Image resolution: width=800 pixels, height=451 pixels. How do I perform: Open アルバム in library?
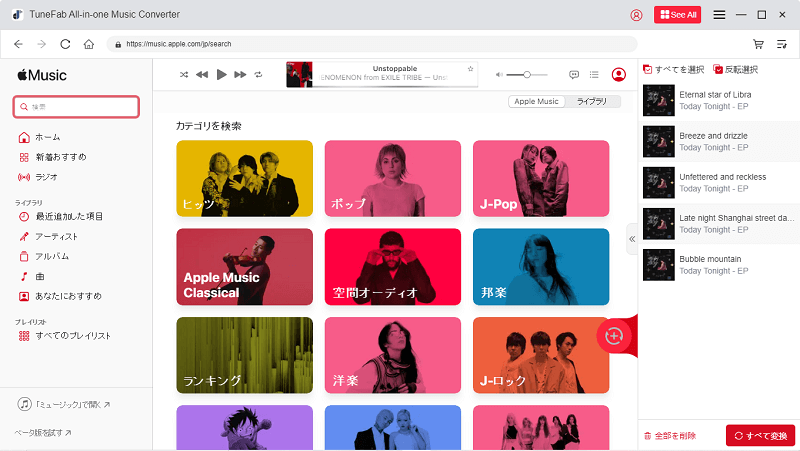click(x=43, y=257)
